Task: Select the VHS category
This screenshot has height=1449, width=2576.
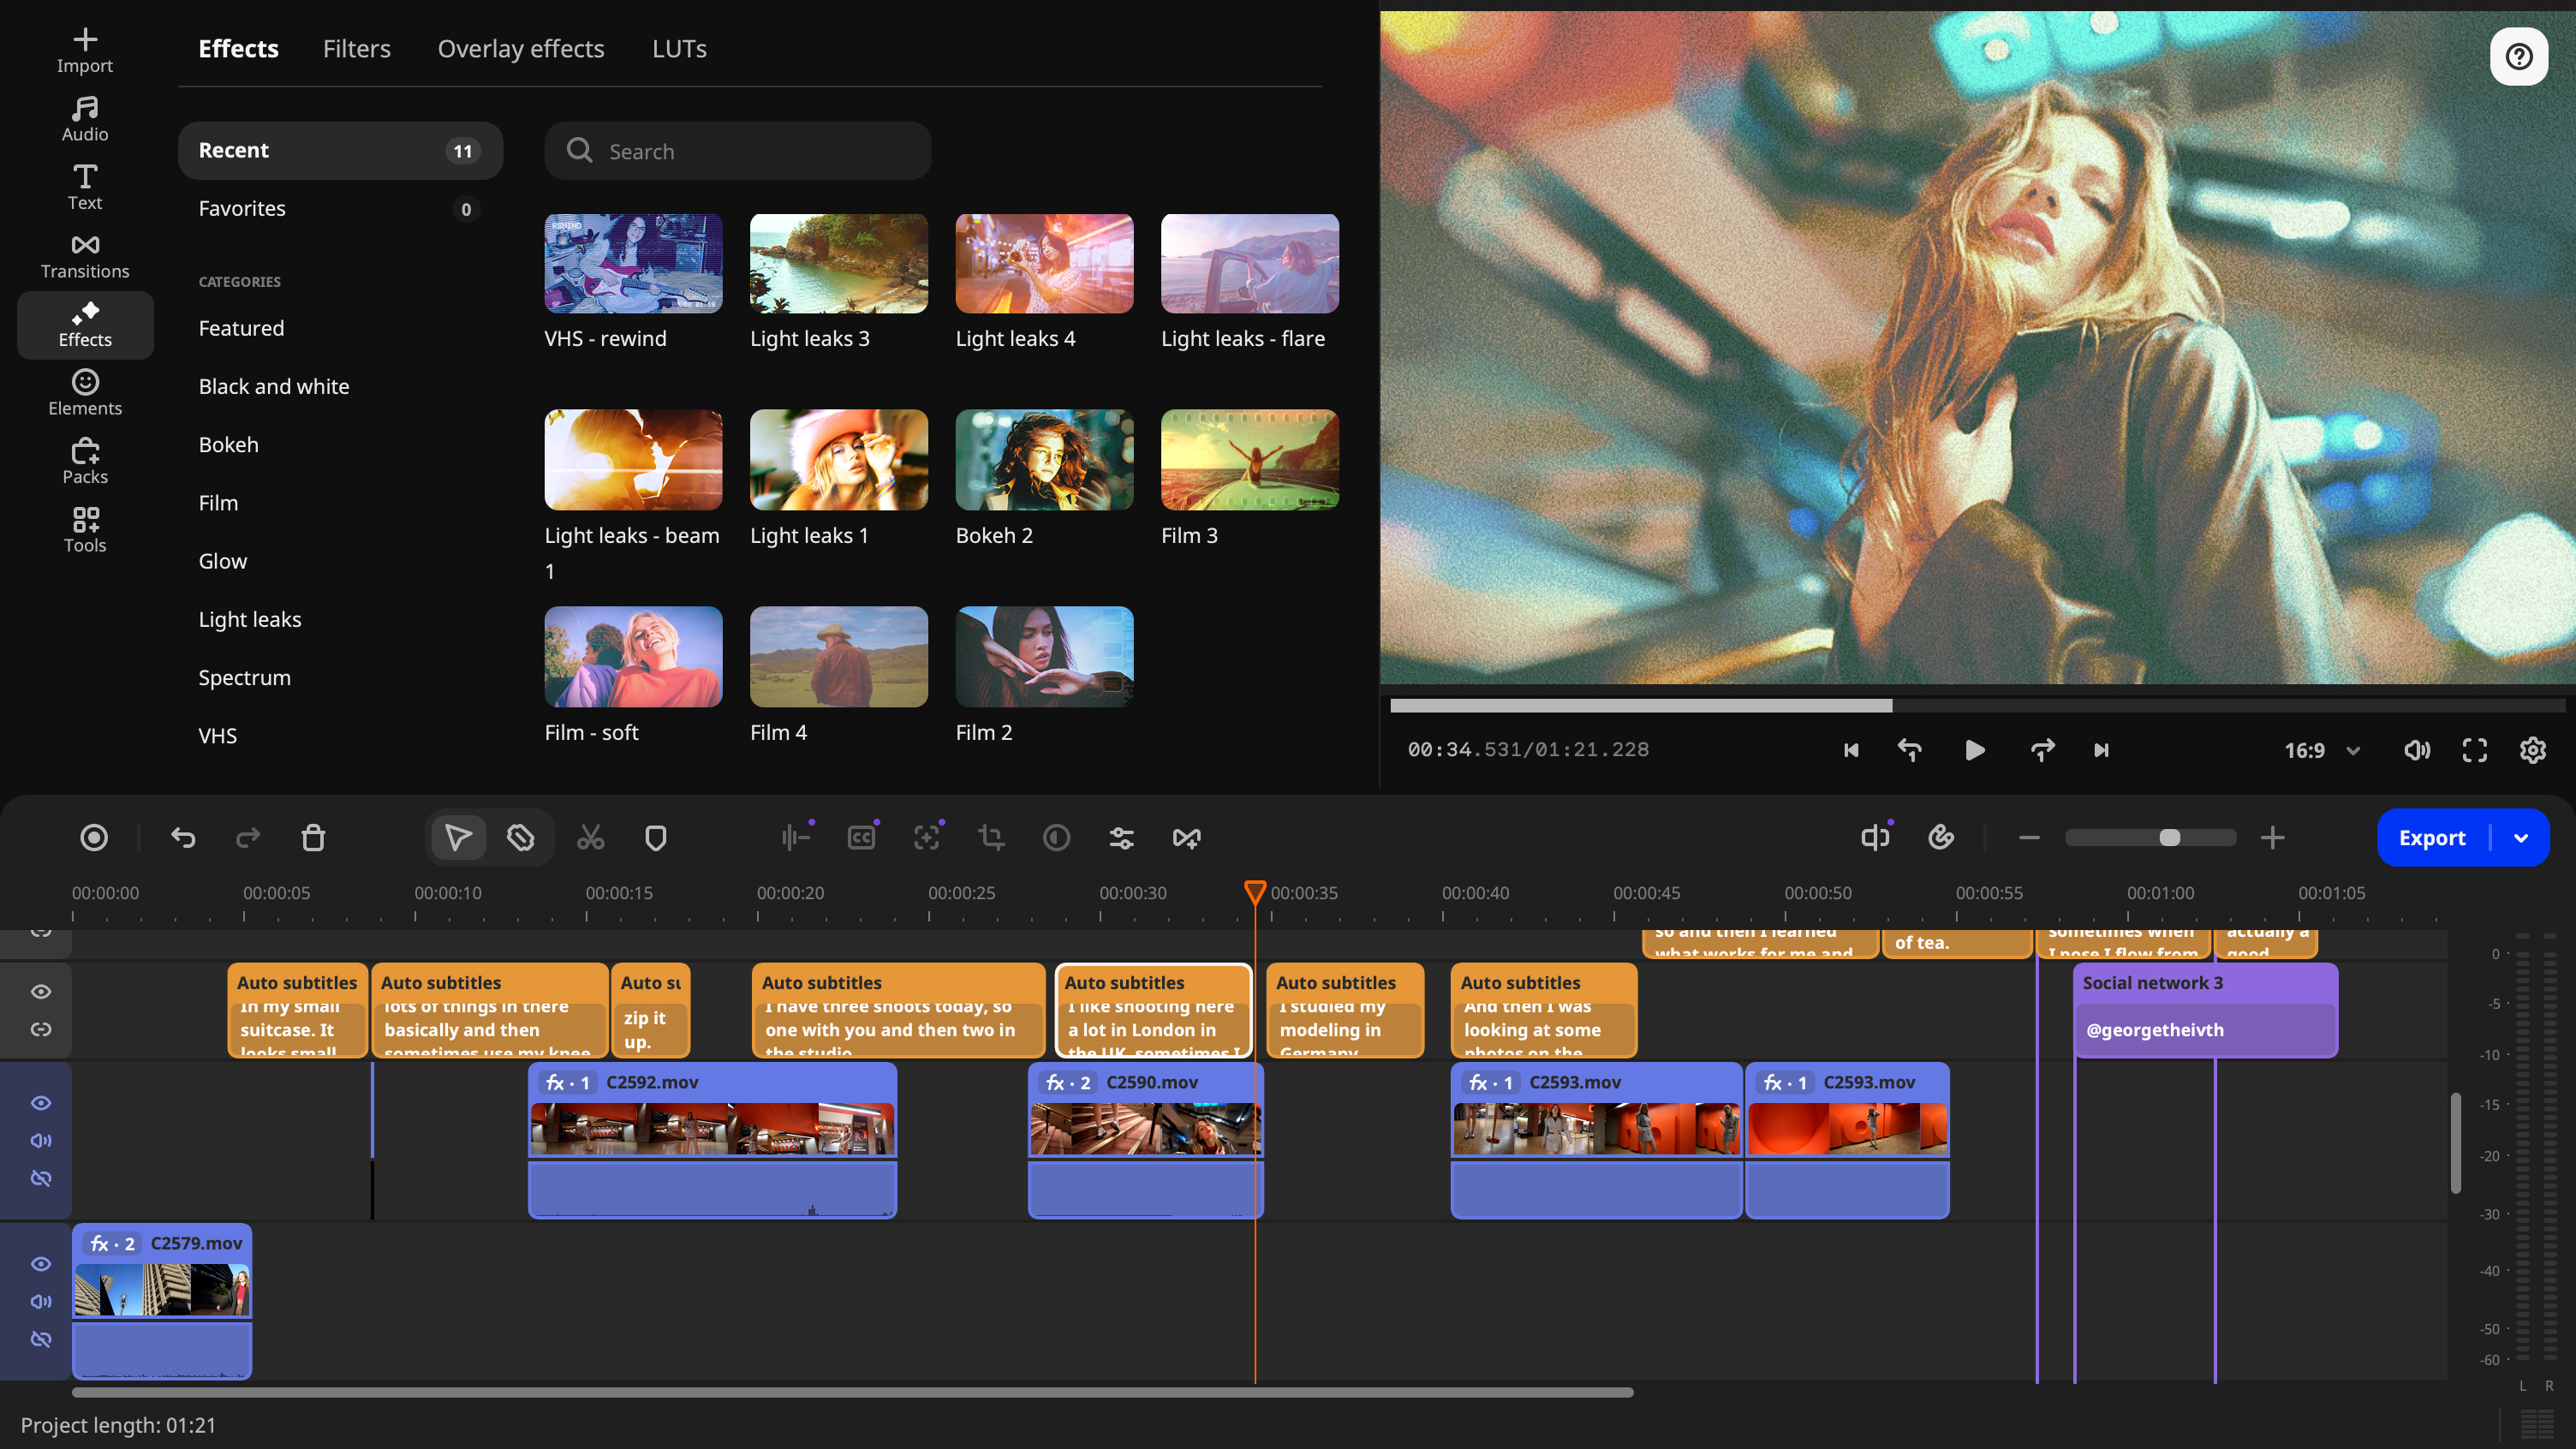Action: point(217,735)
